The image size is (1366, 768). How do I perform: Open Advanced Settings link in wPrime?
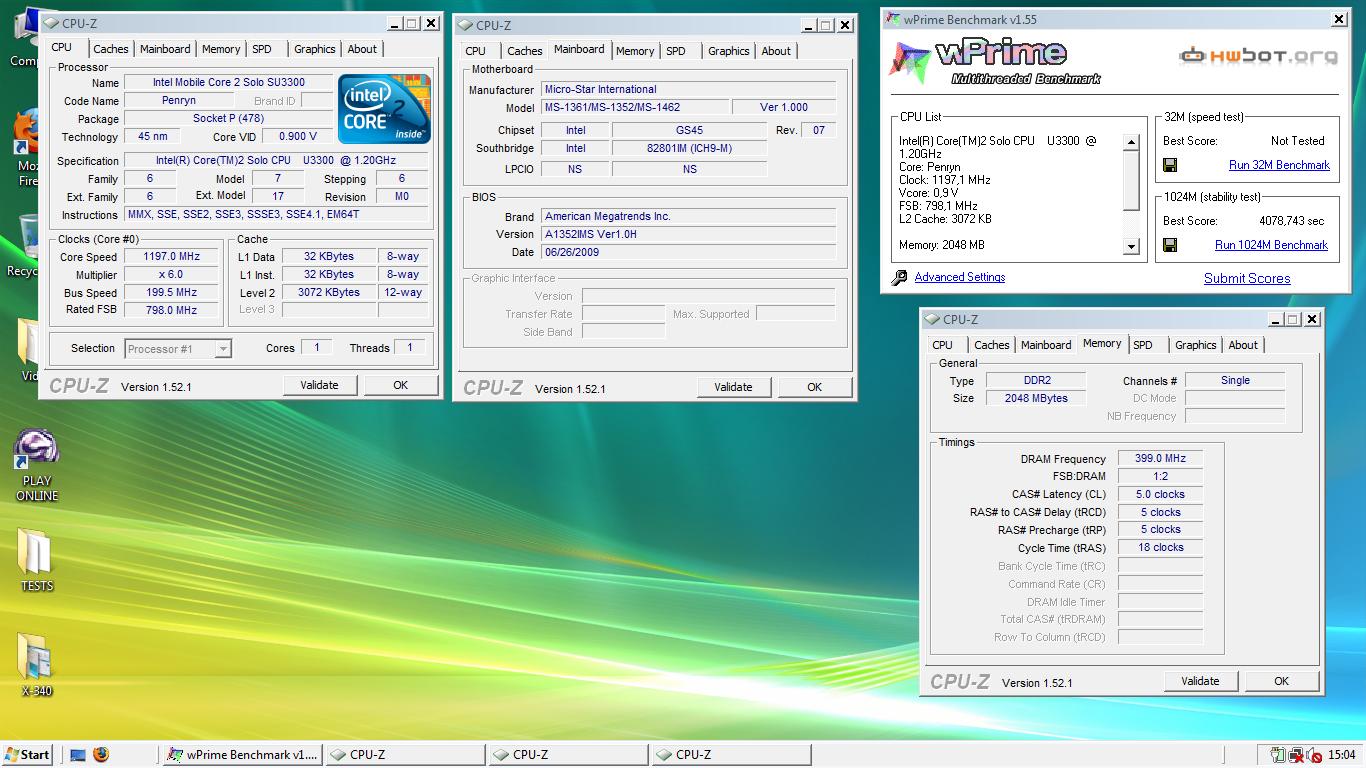960,277
